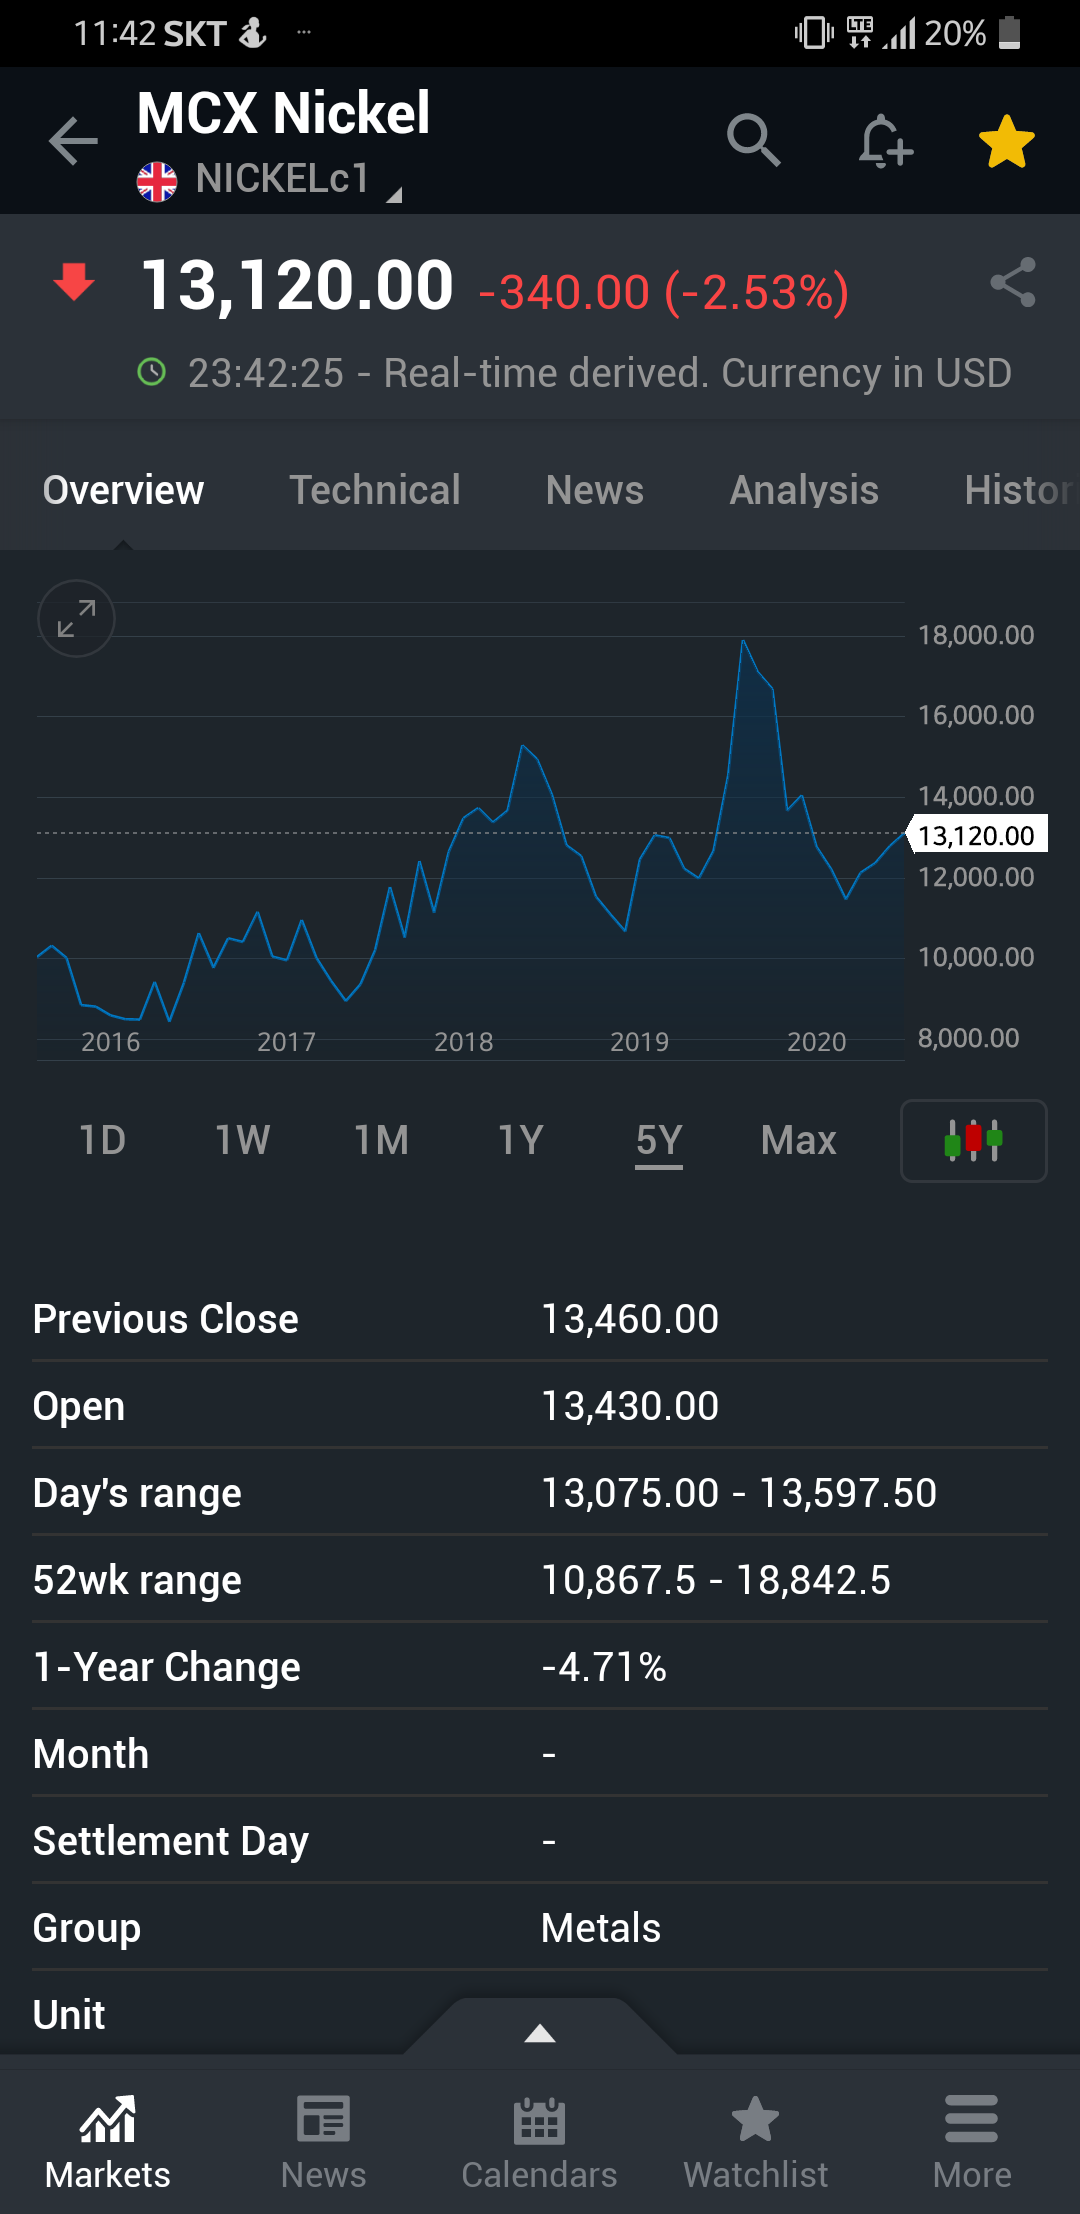Expand the chart to fullscreen
Viewport: 1080px width, 2214px height.
point(76,618)
